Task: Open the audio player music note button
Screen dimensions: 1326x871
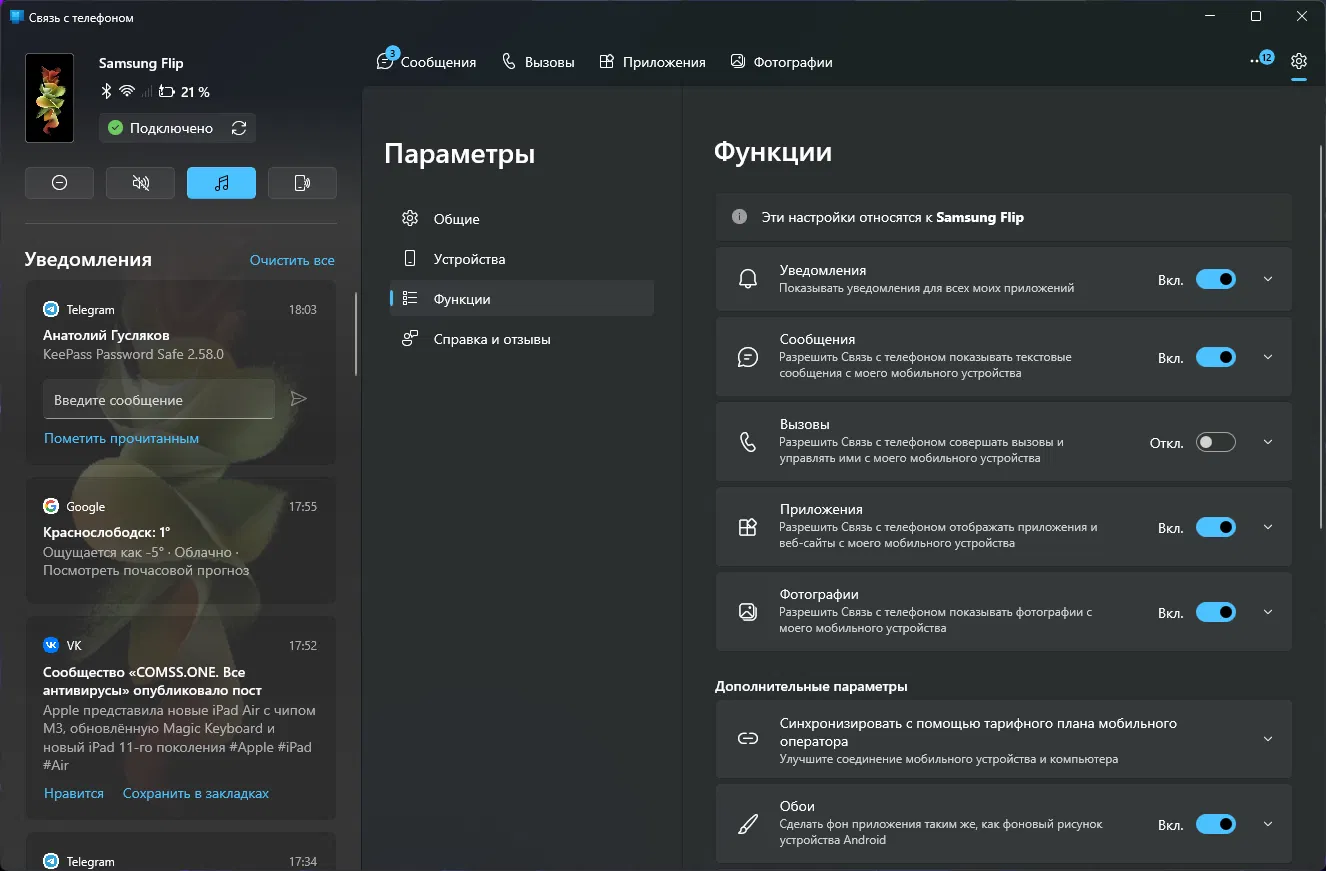Action: [221, 183]
